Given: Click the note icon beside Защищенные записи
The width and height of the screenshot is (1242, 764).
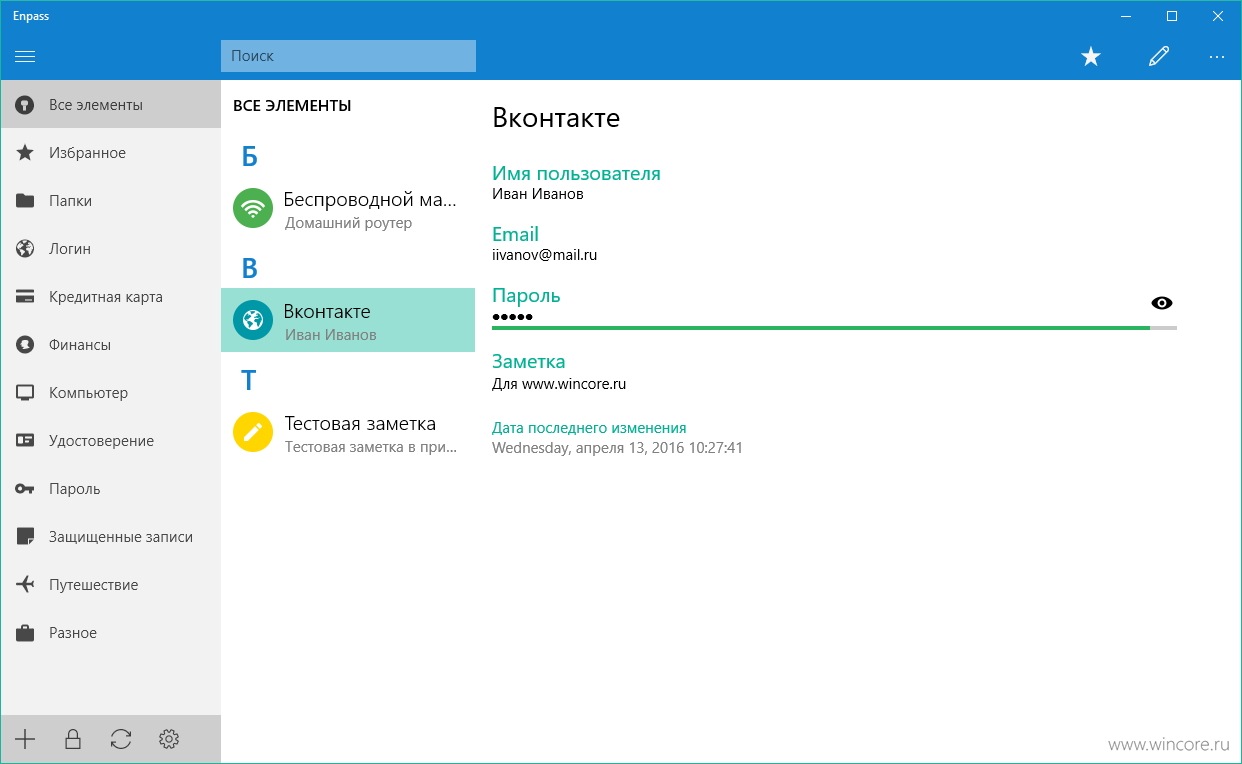Looking at the screenshot, I should coord(26,537).
